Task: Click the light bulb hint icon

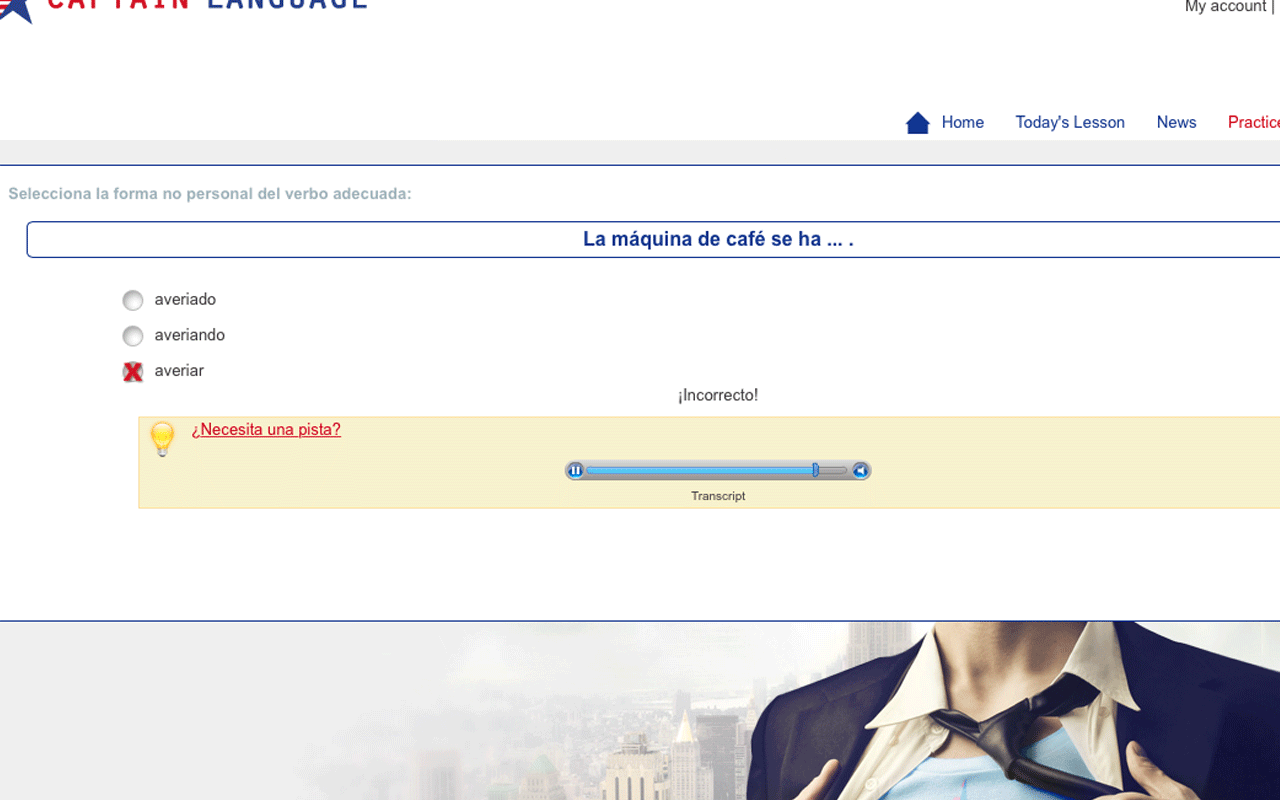Action: point(162,439)
